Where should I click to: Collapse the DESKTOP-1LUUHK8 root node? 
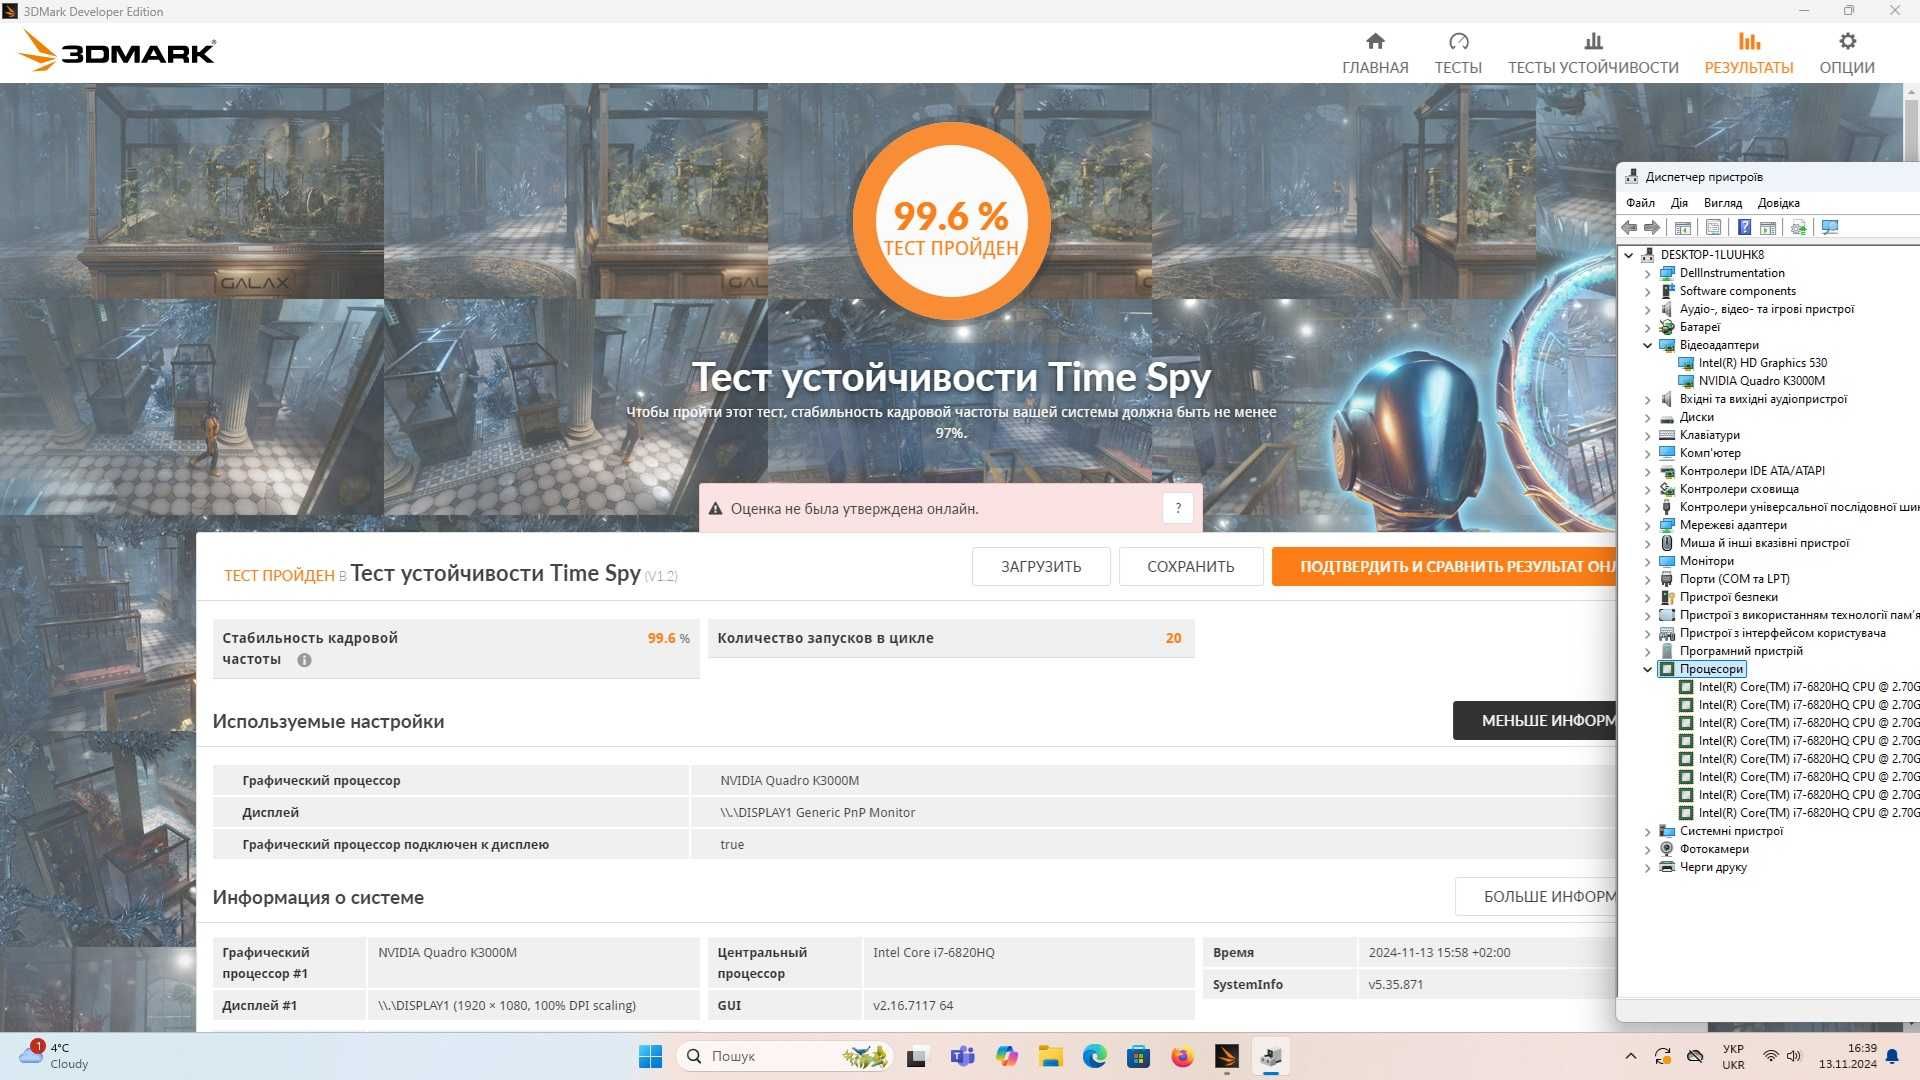[1629, 255]
